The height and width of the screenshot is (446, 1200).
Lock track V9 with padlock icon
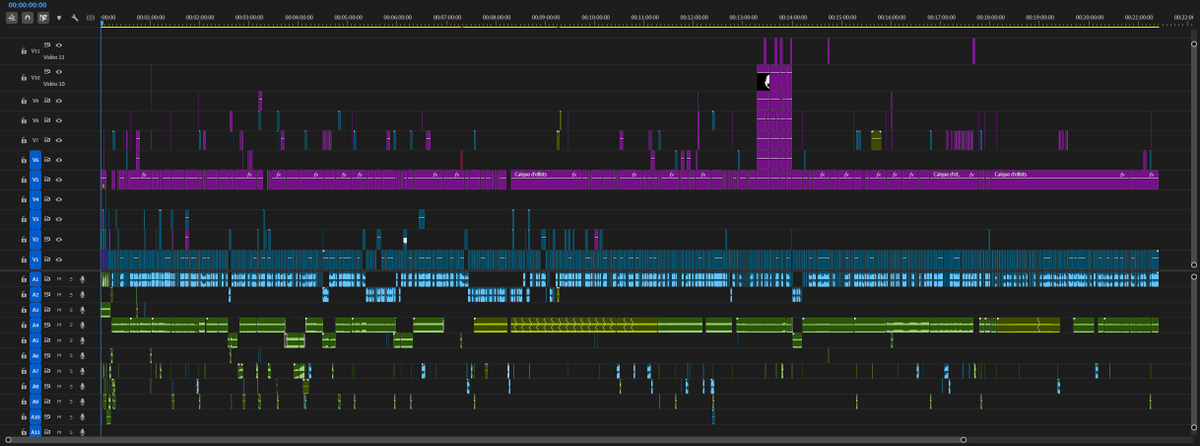[23, 100]
